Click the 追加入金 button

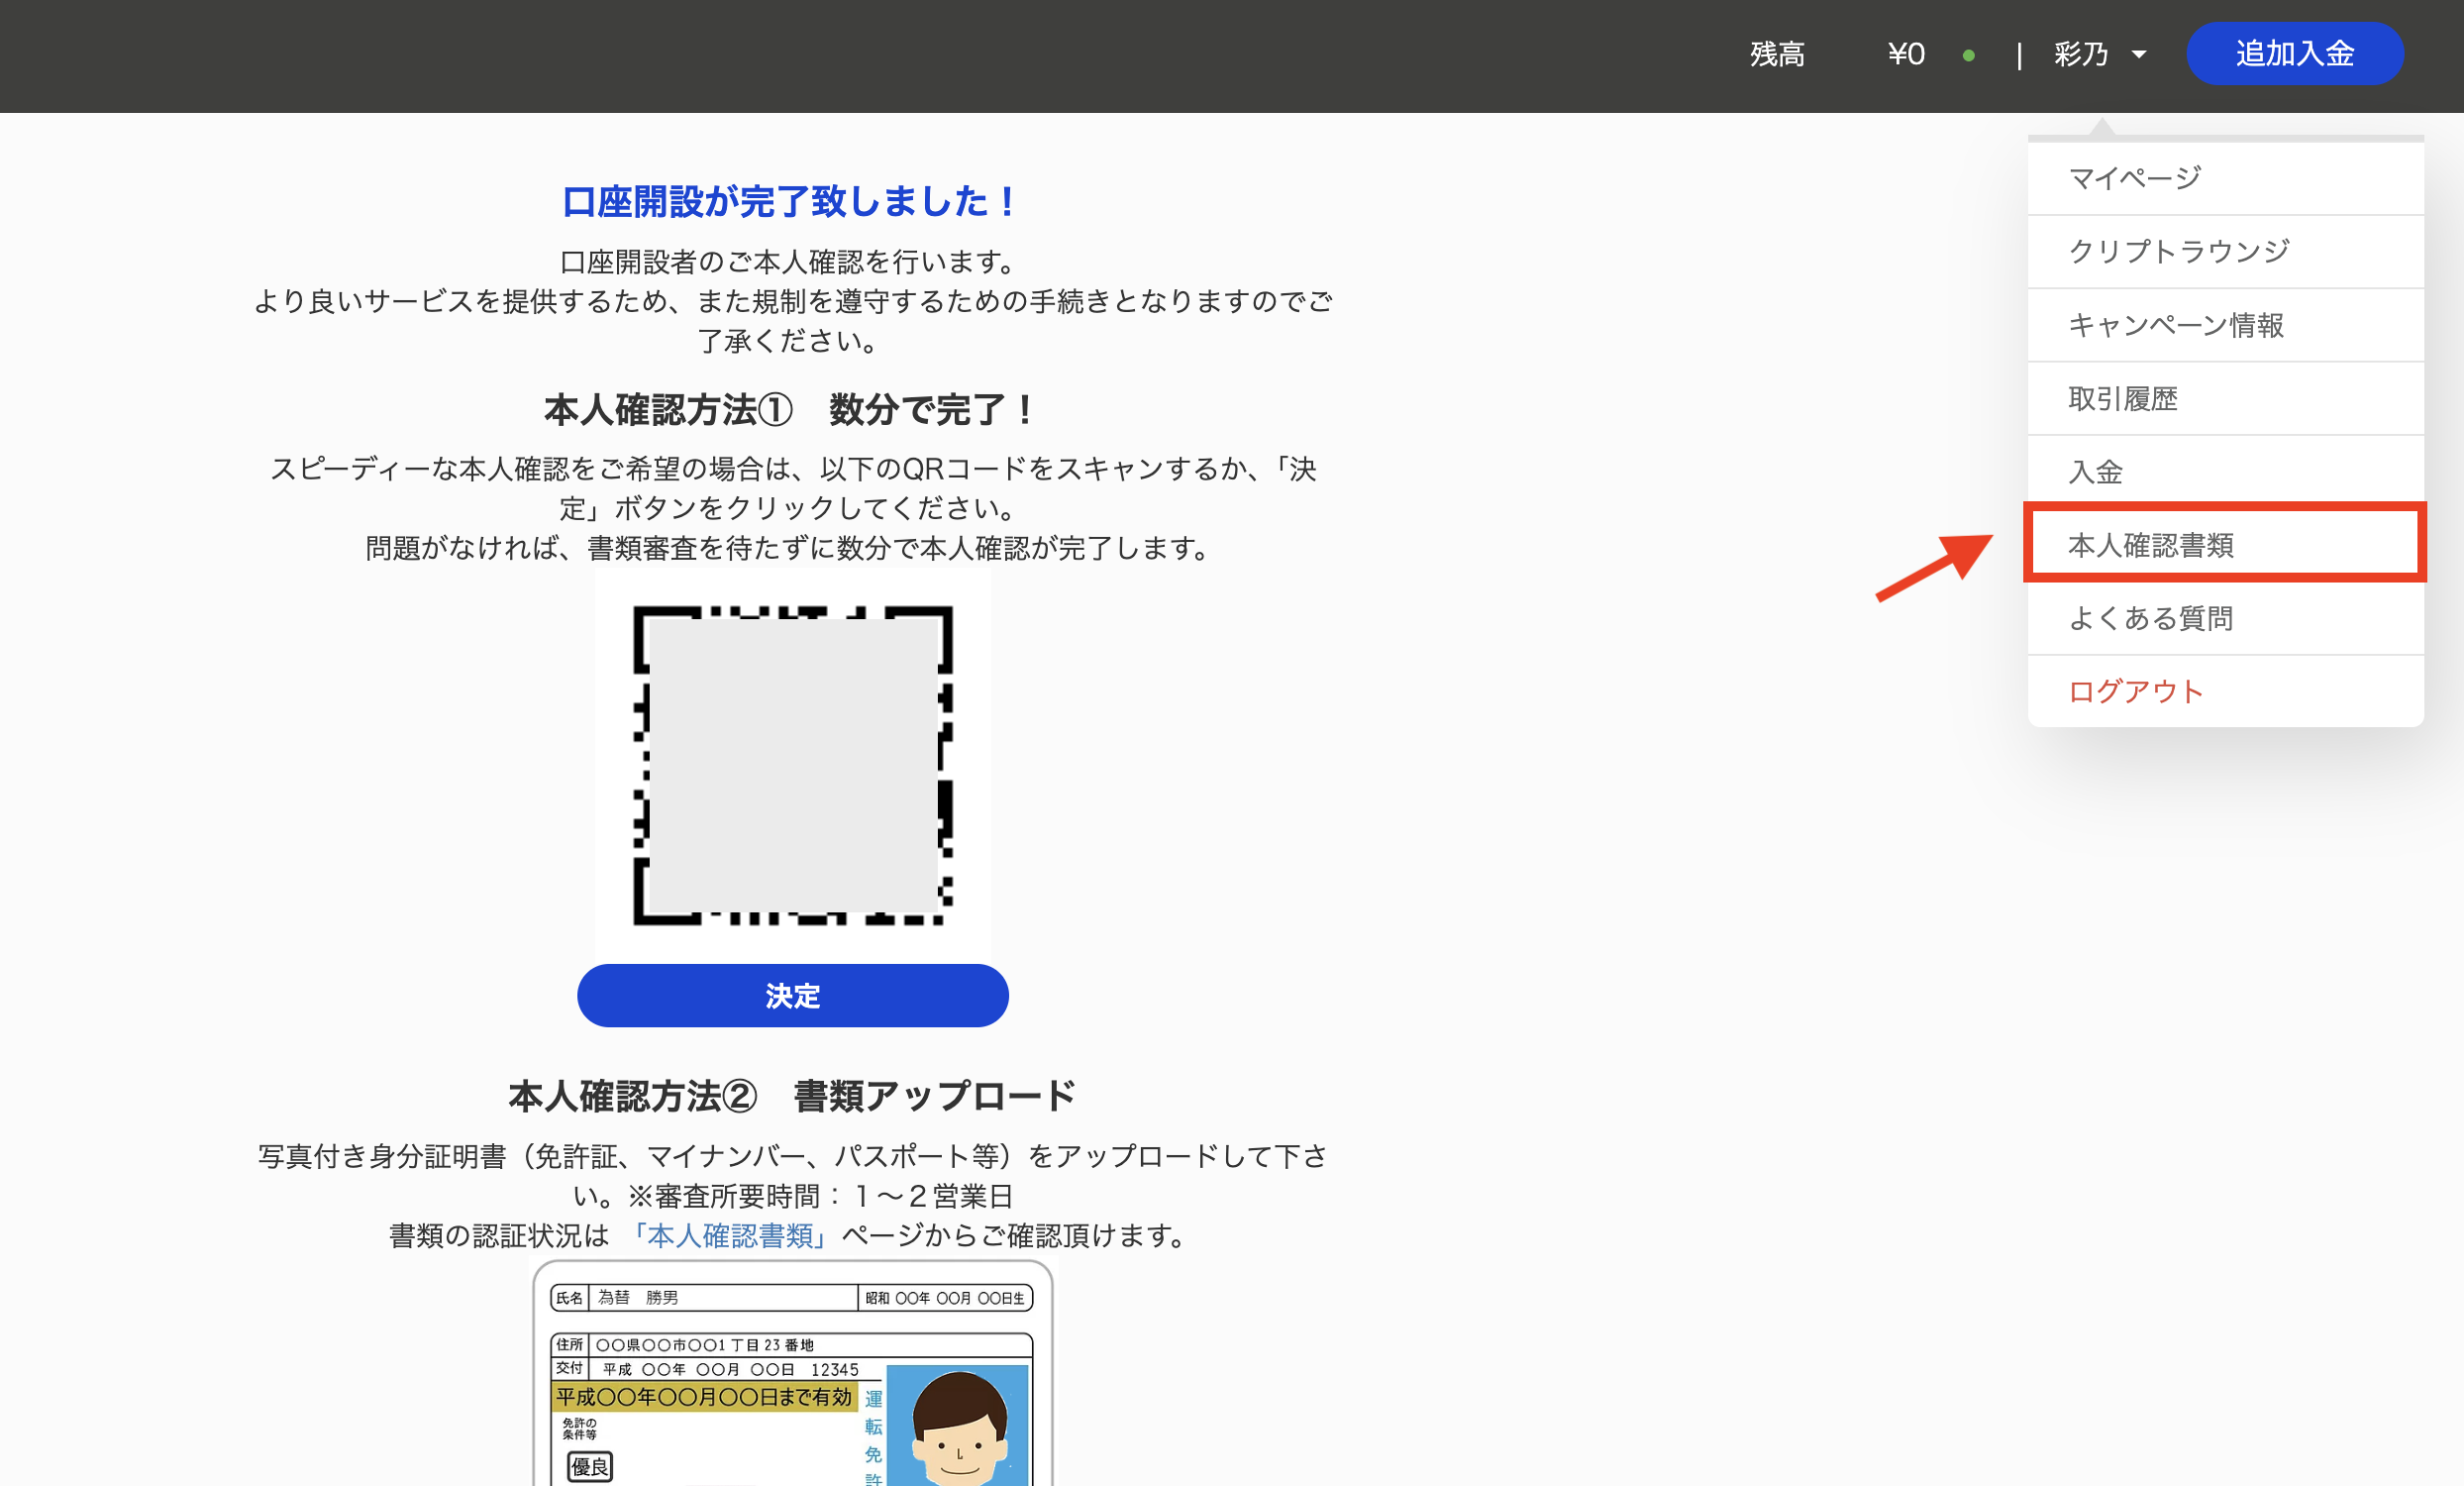point(2294,54)
